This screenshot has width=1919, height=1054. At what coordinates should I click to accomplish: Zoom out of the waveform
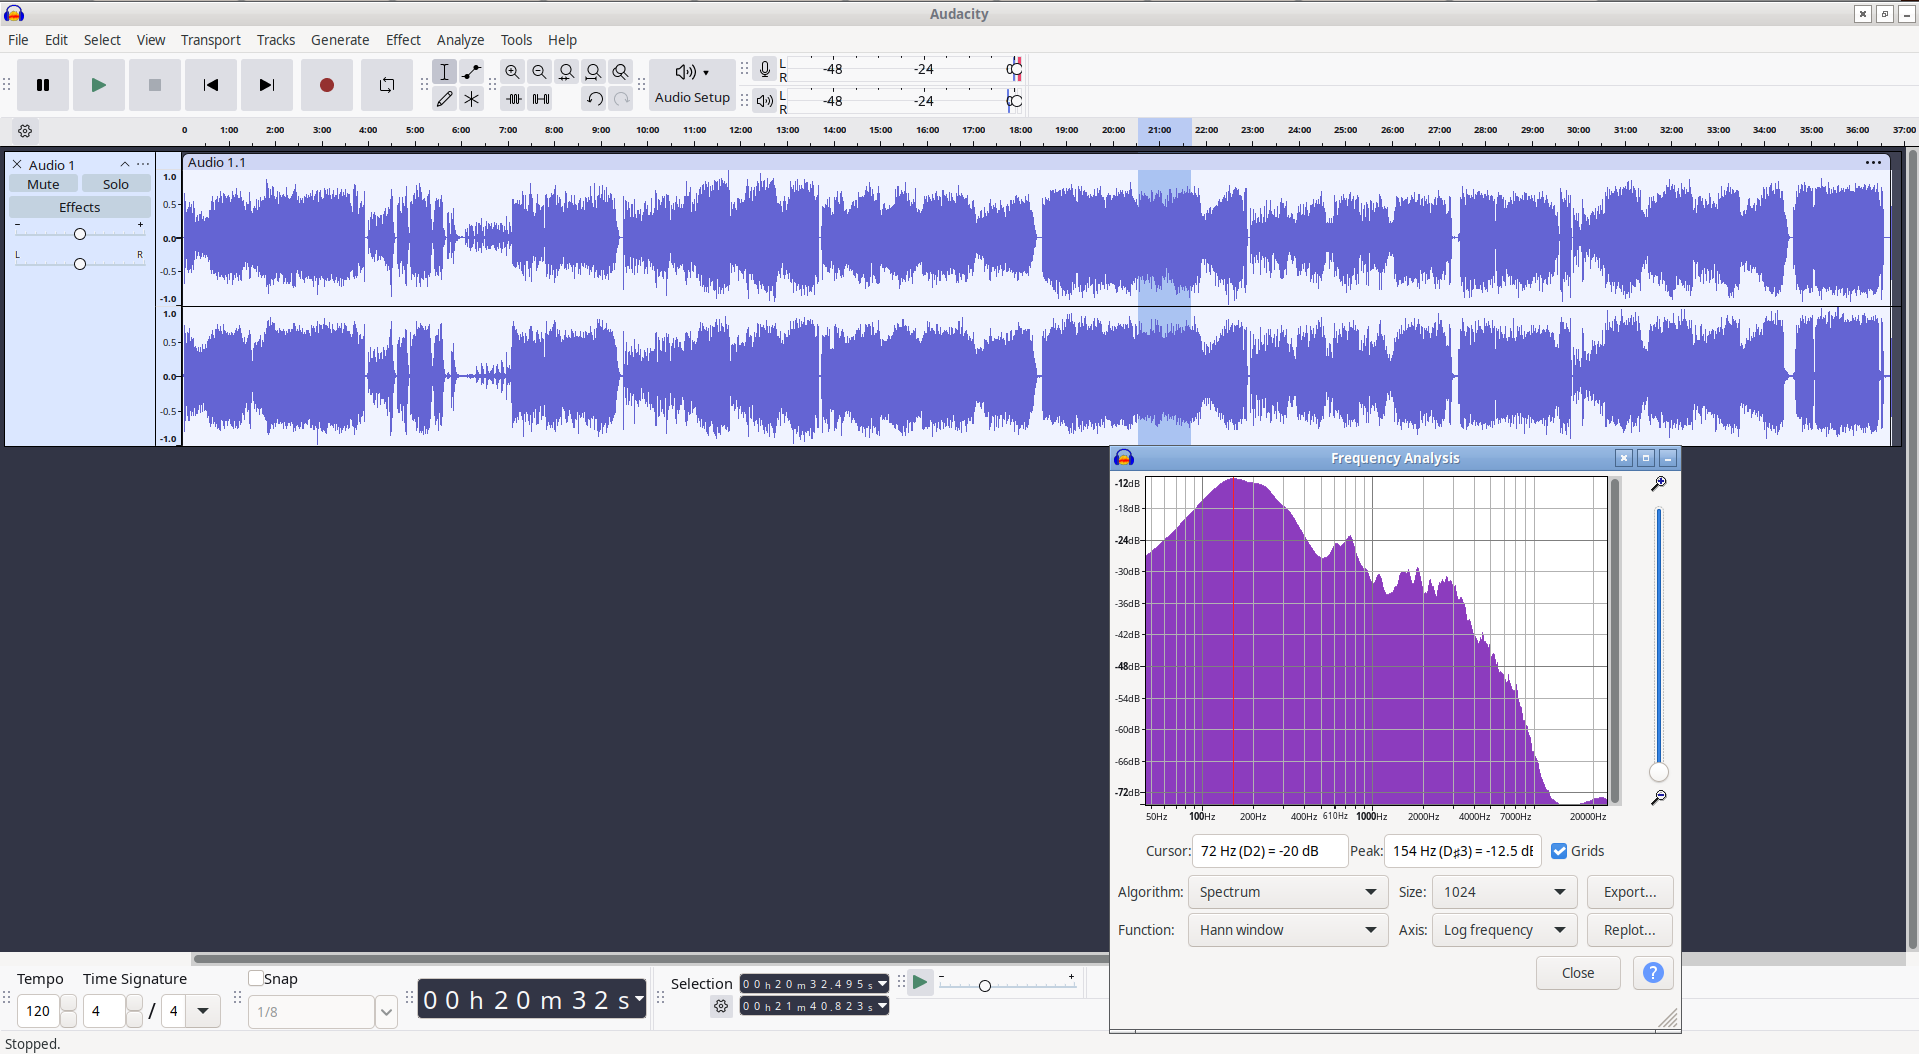click(x=539, y=72)
